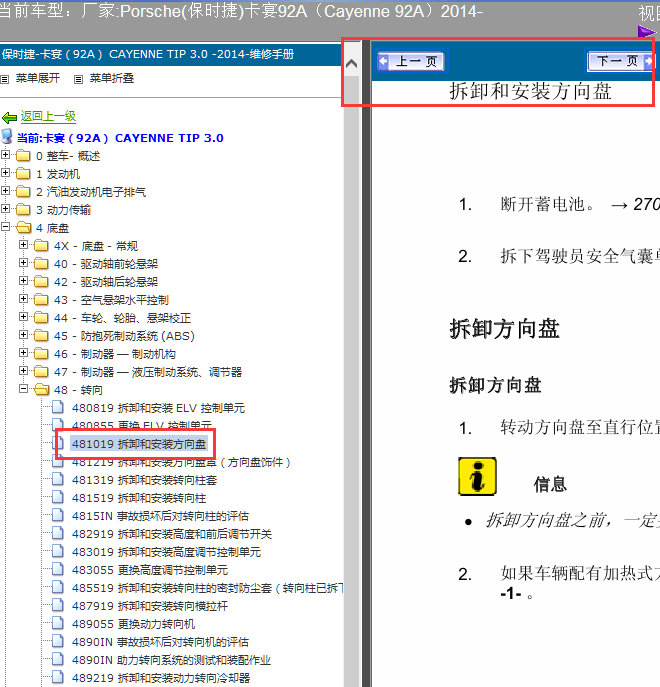Open 4815IN 事故损坏后对转向柱的评估
The width and height of the screenshot is (660, 687).
pyautogui.click(x=160, y=516)
